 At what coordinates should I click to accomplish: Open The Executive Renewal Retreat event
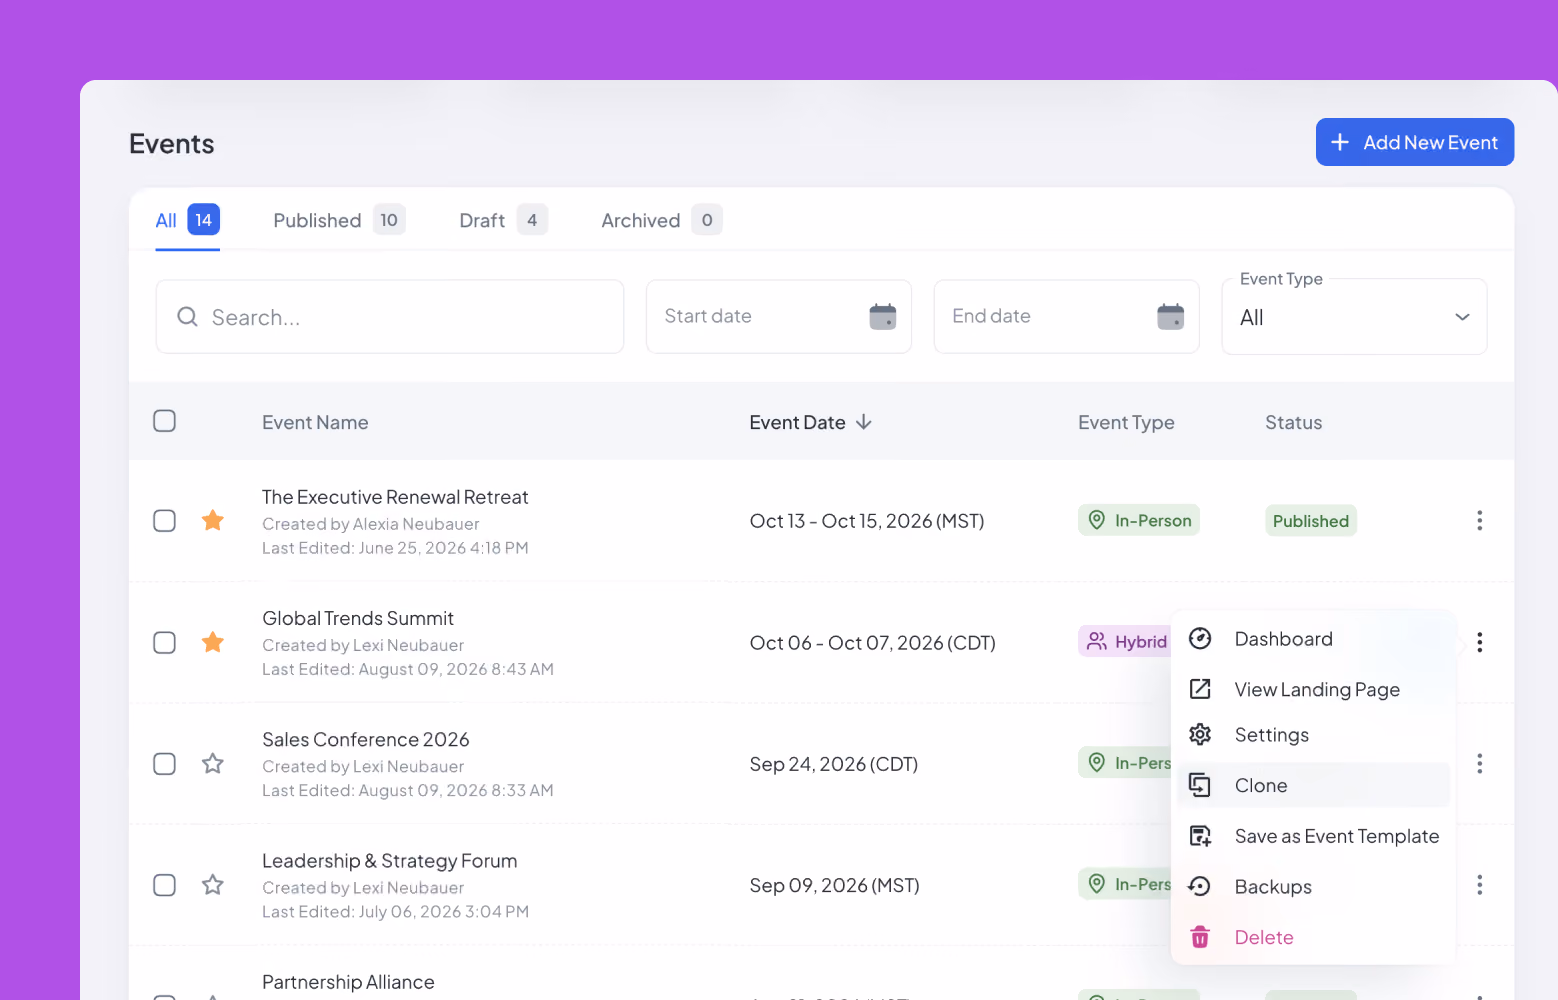point(395,497)
